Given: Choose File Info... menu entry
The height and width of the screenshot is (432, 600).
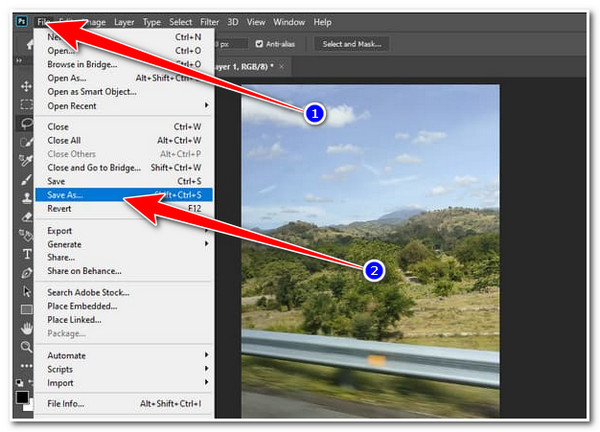Looking at the screenshot, I should pos(124,404).
